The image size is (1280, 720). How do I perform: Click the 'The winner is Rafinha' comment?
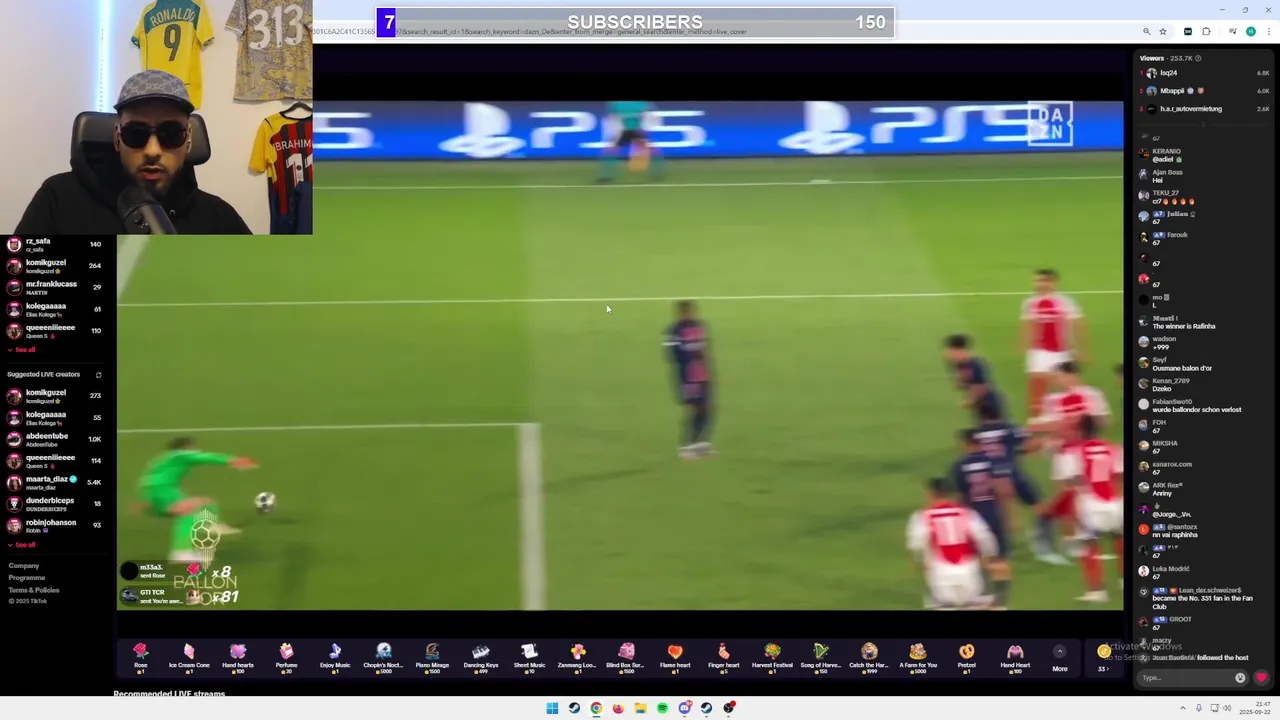coord(1184,327)
